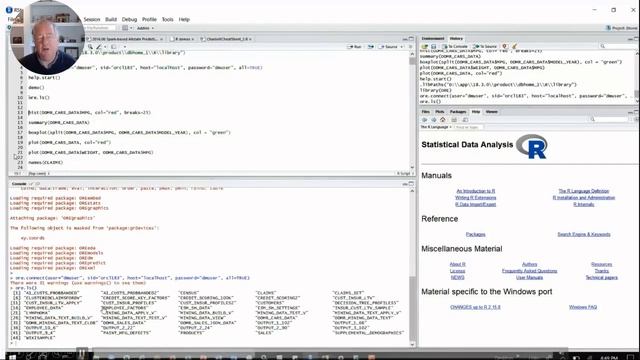Open R Installation and Administration link
The width and height of the screenshot is (640, 360).
click(x=584, y=198)
